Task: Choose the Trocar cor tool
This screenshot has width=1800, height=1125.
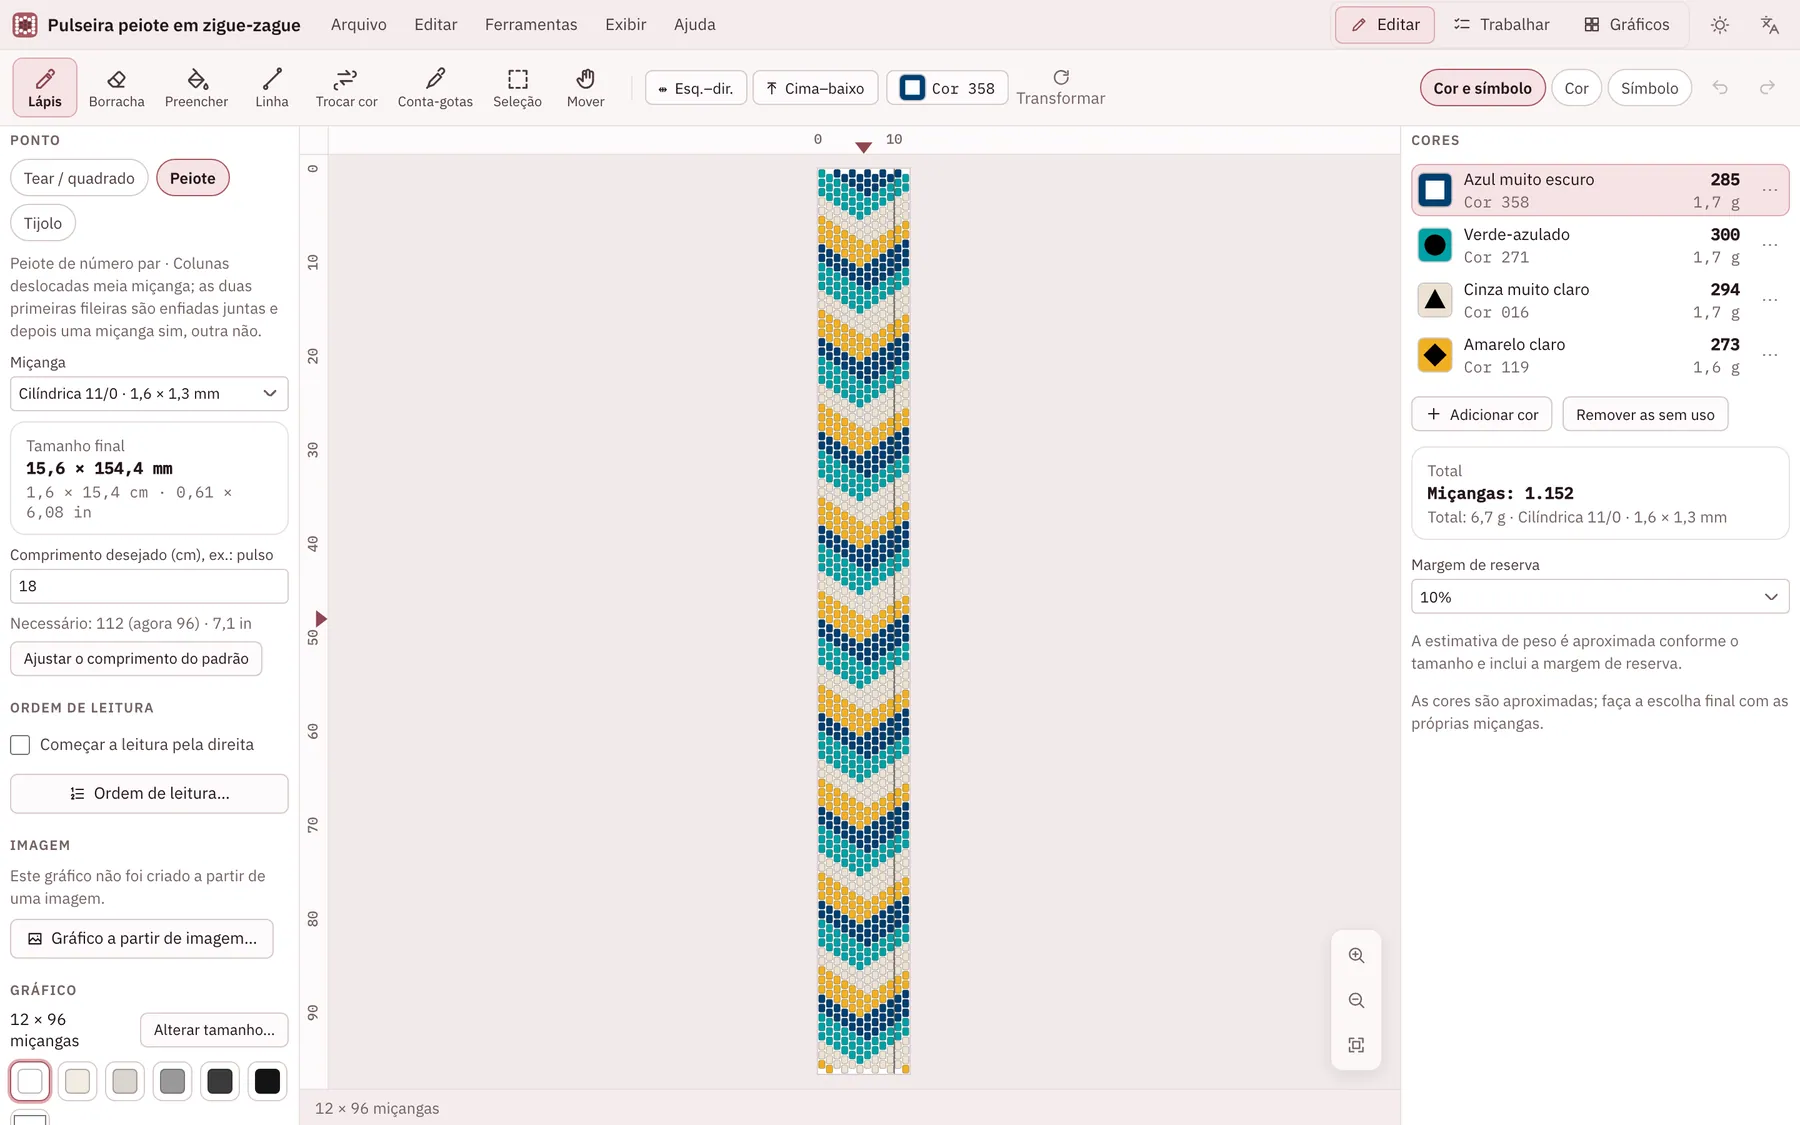Action: click(x=347, y=87)
